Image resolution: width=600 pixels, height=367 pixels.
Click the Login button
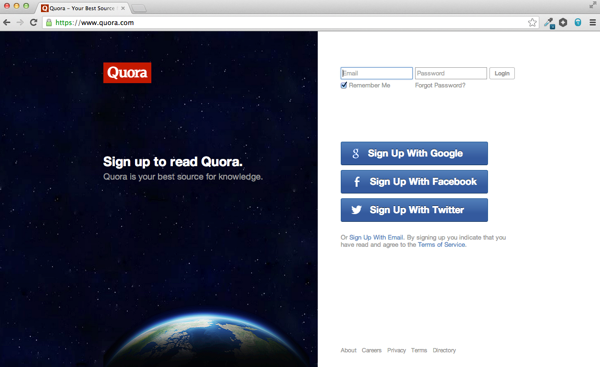[502, 73]
